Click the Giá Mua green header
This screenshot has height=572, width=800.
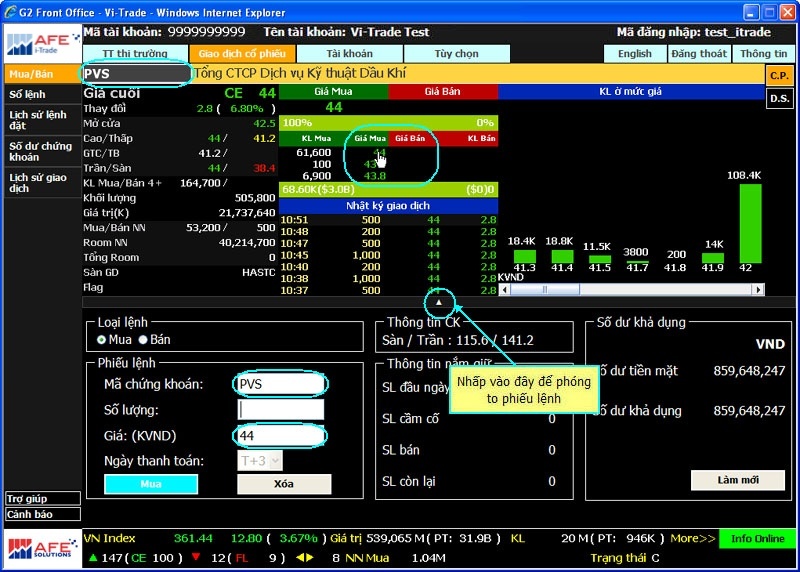pos(333,92)
